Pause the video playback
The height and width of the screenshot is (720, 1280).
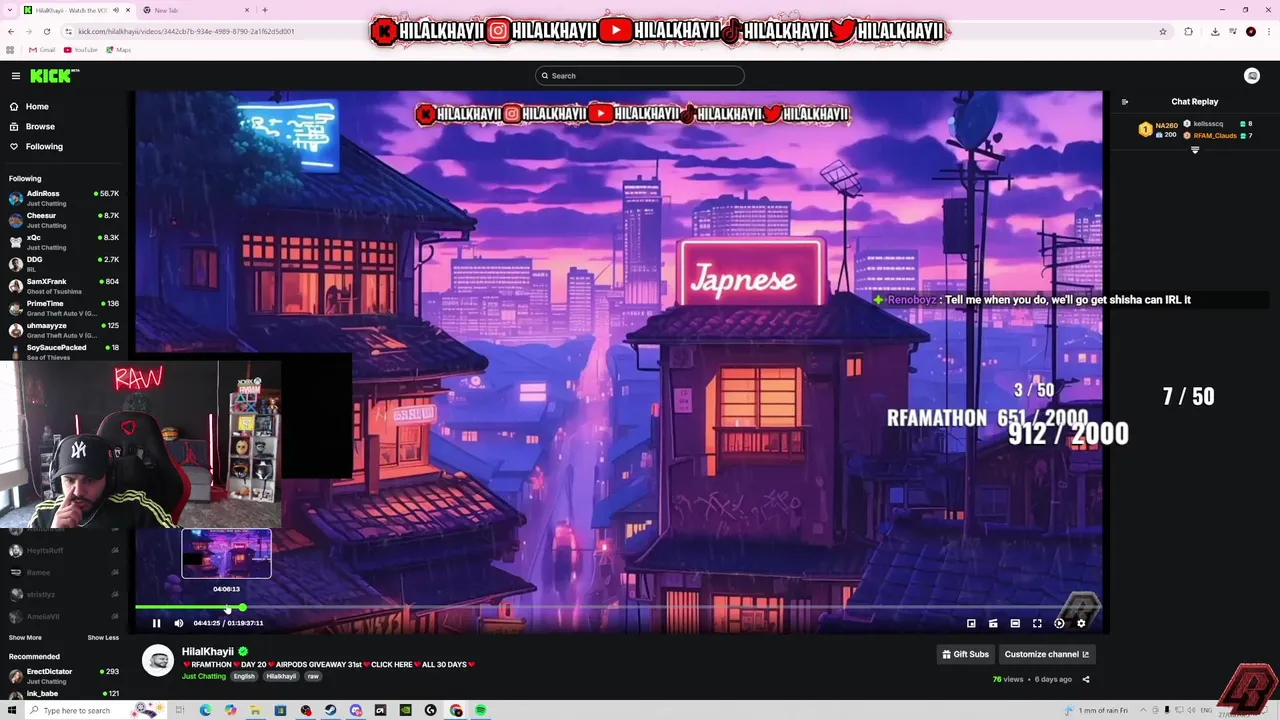coord(156,623)
